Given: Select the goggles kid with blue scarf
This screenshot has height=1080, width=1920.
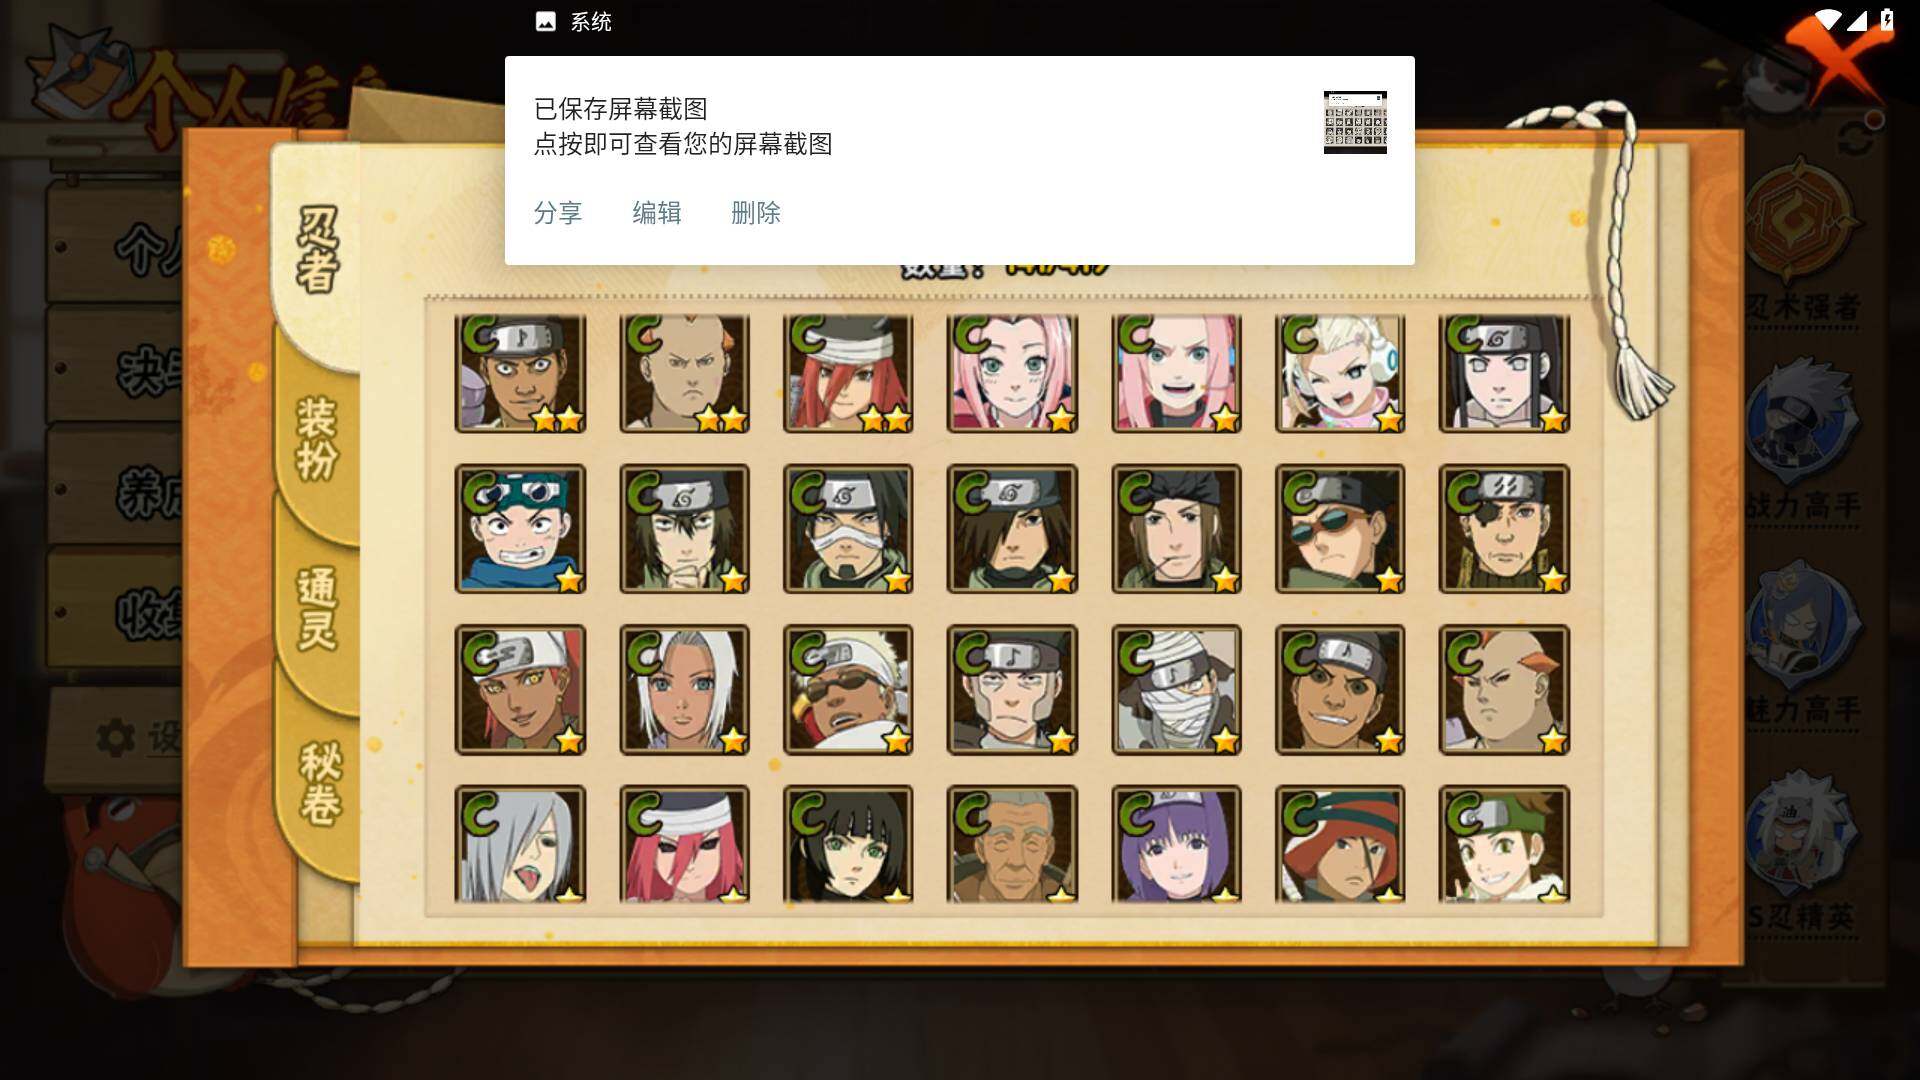Looking at the screenshot, I should 520,529.
